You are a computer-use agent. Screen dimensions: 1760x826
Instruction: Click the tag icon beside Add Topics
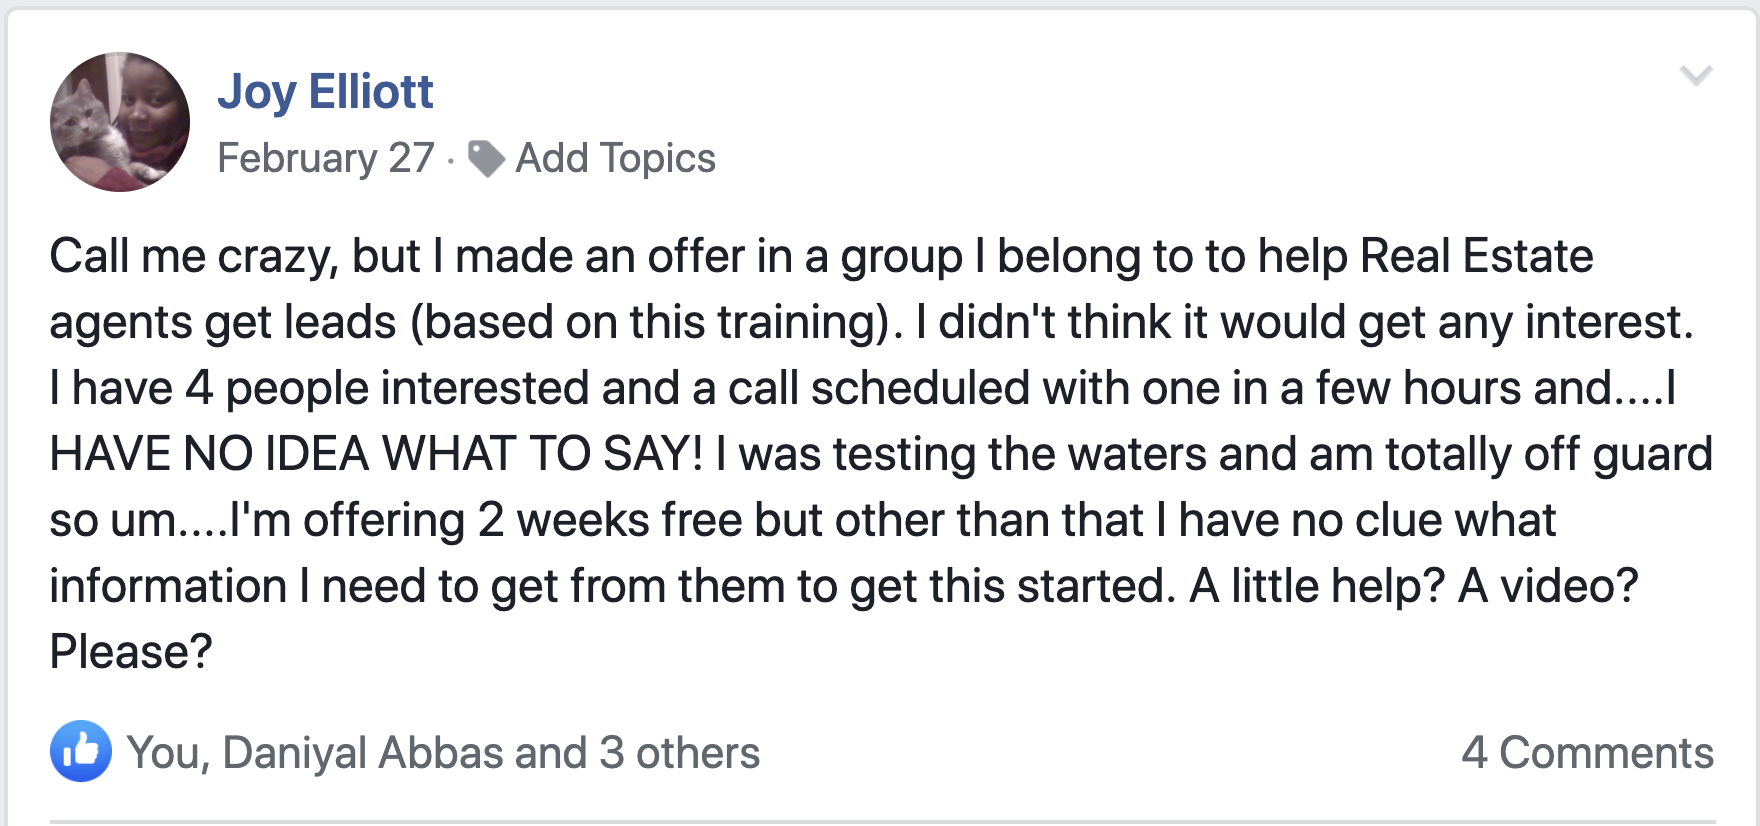point(486,158)
